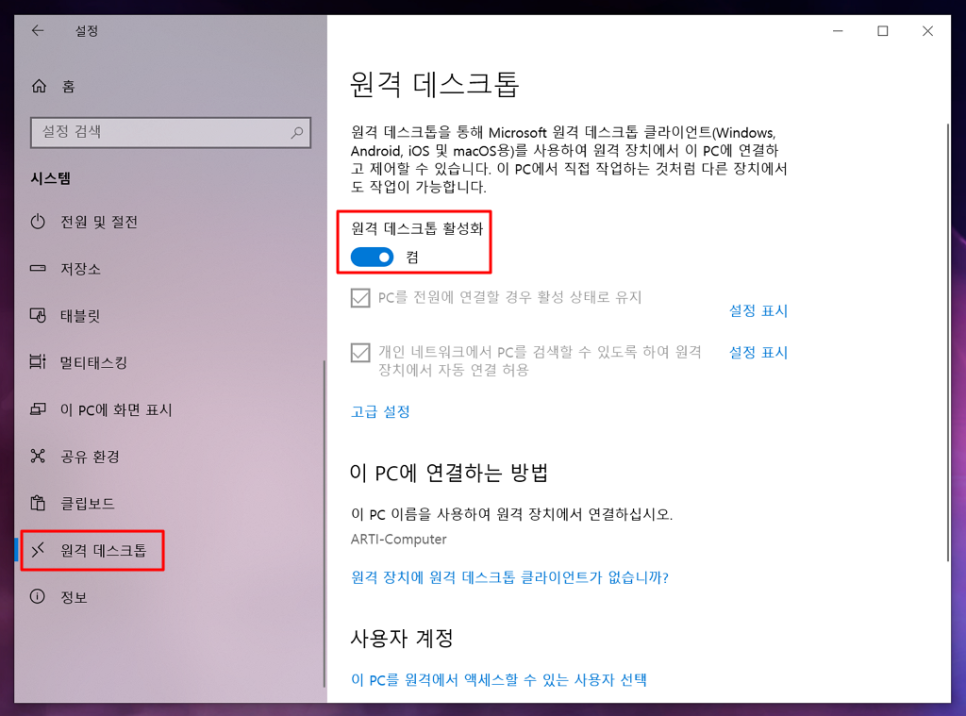The width and height of the screenshot is (966, 716).
Task: Click the right content pane scrollbar
Action: (x=948, y=342)
